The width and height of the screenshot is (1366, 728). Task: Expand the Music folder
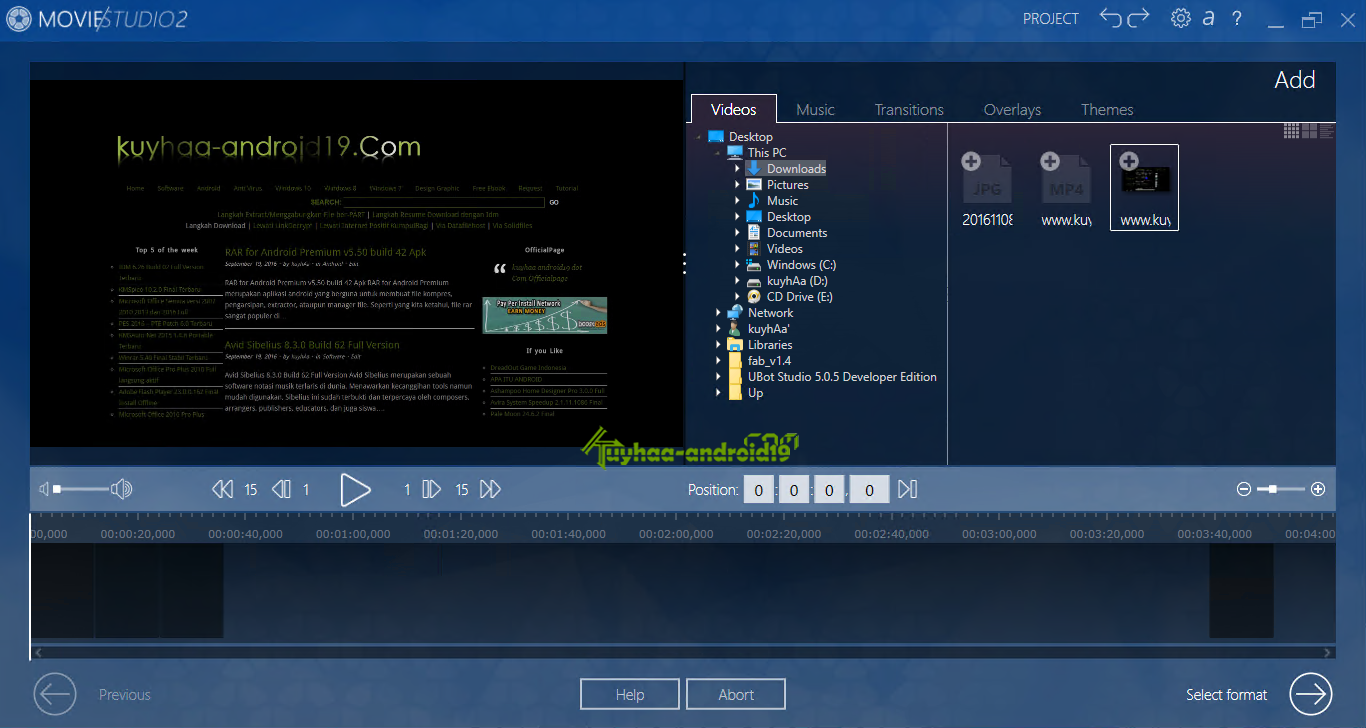737,201
